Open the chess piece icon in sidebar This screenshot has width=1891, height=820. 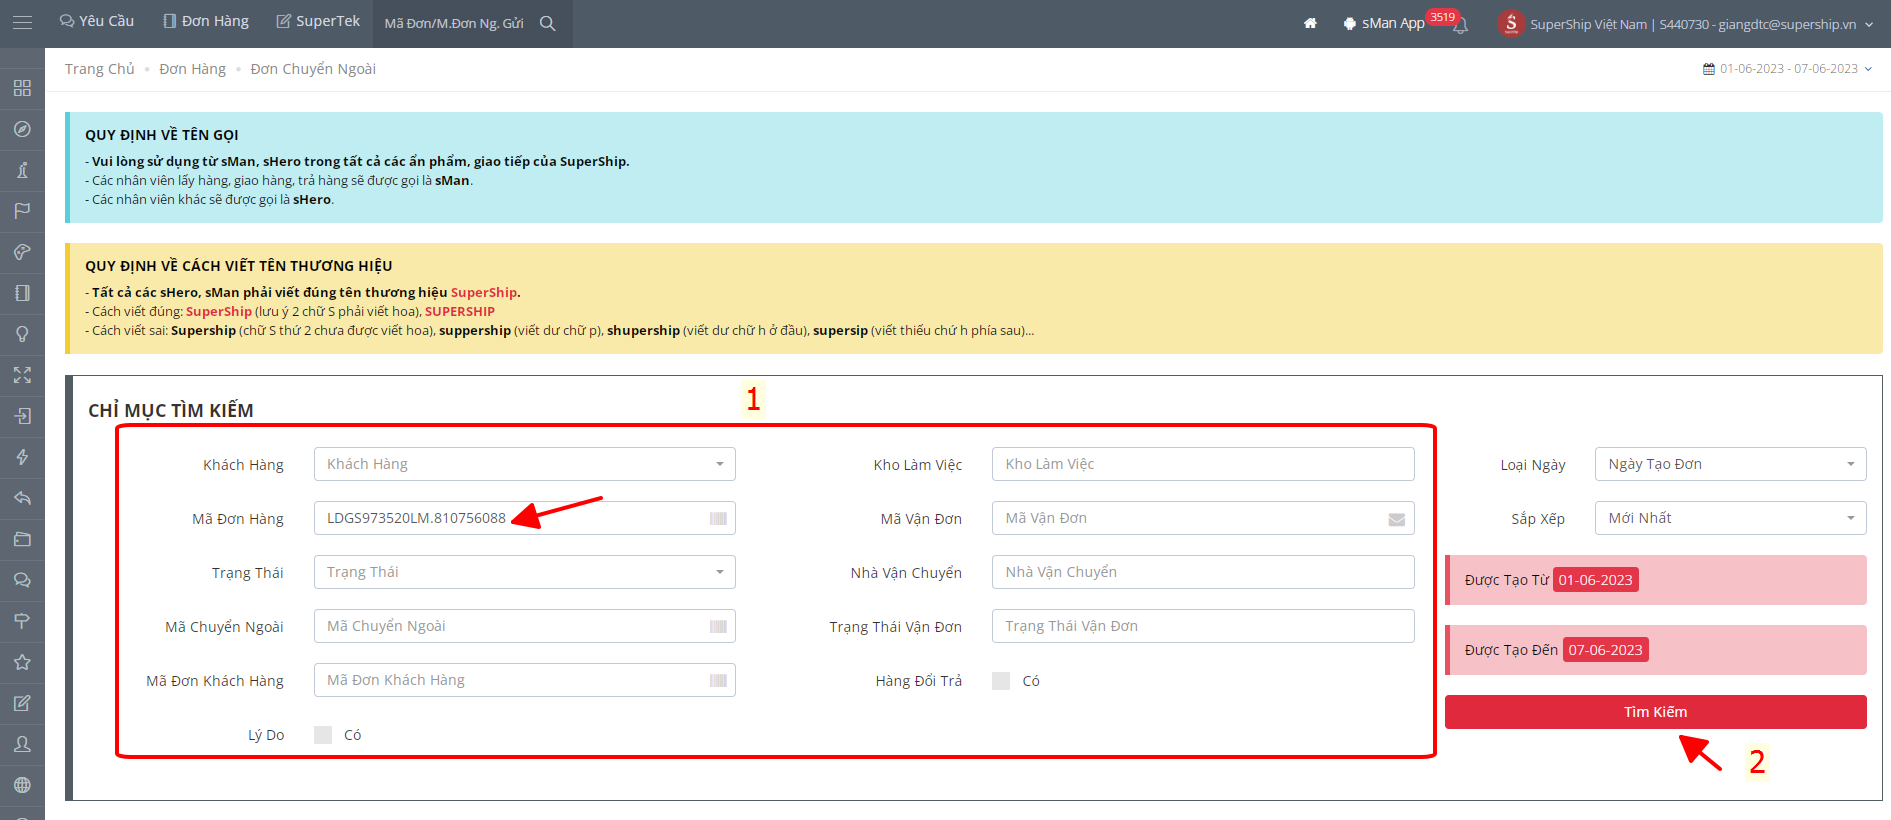[x=22, y=170]
